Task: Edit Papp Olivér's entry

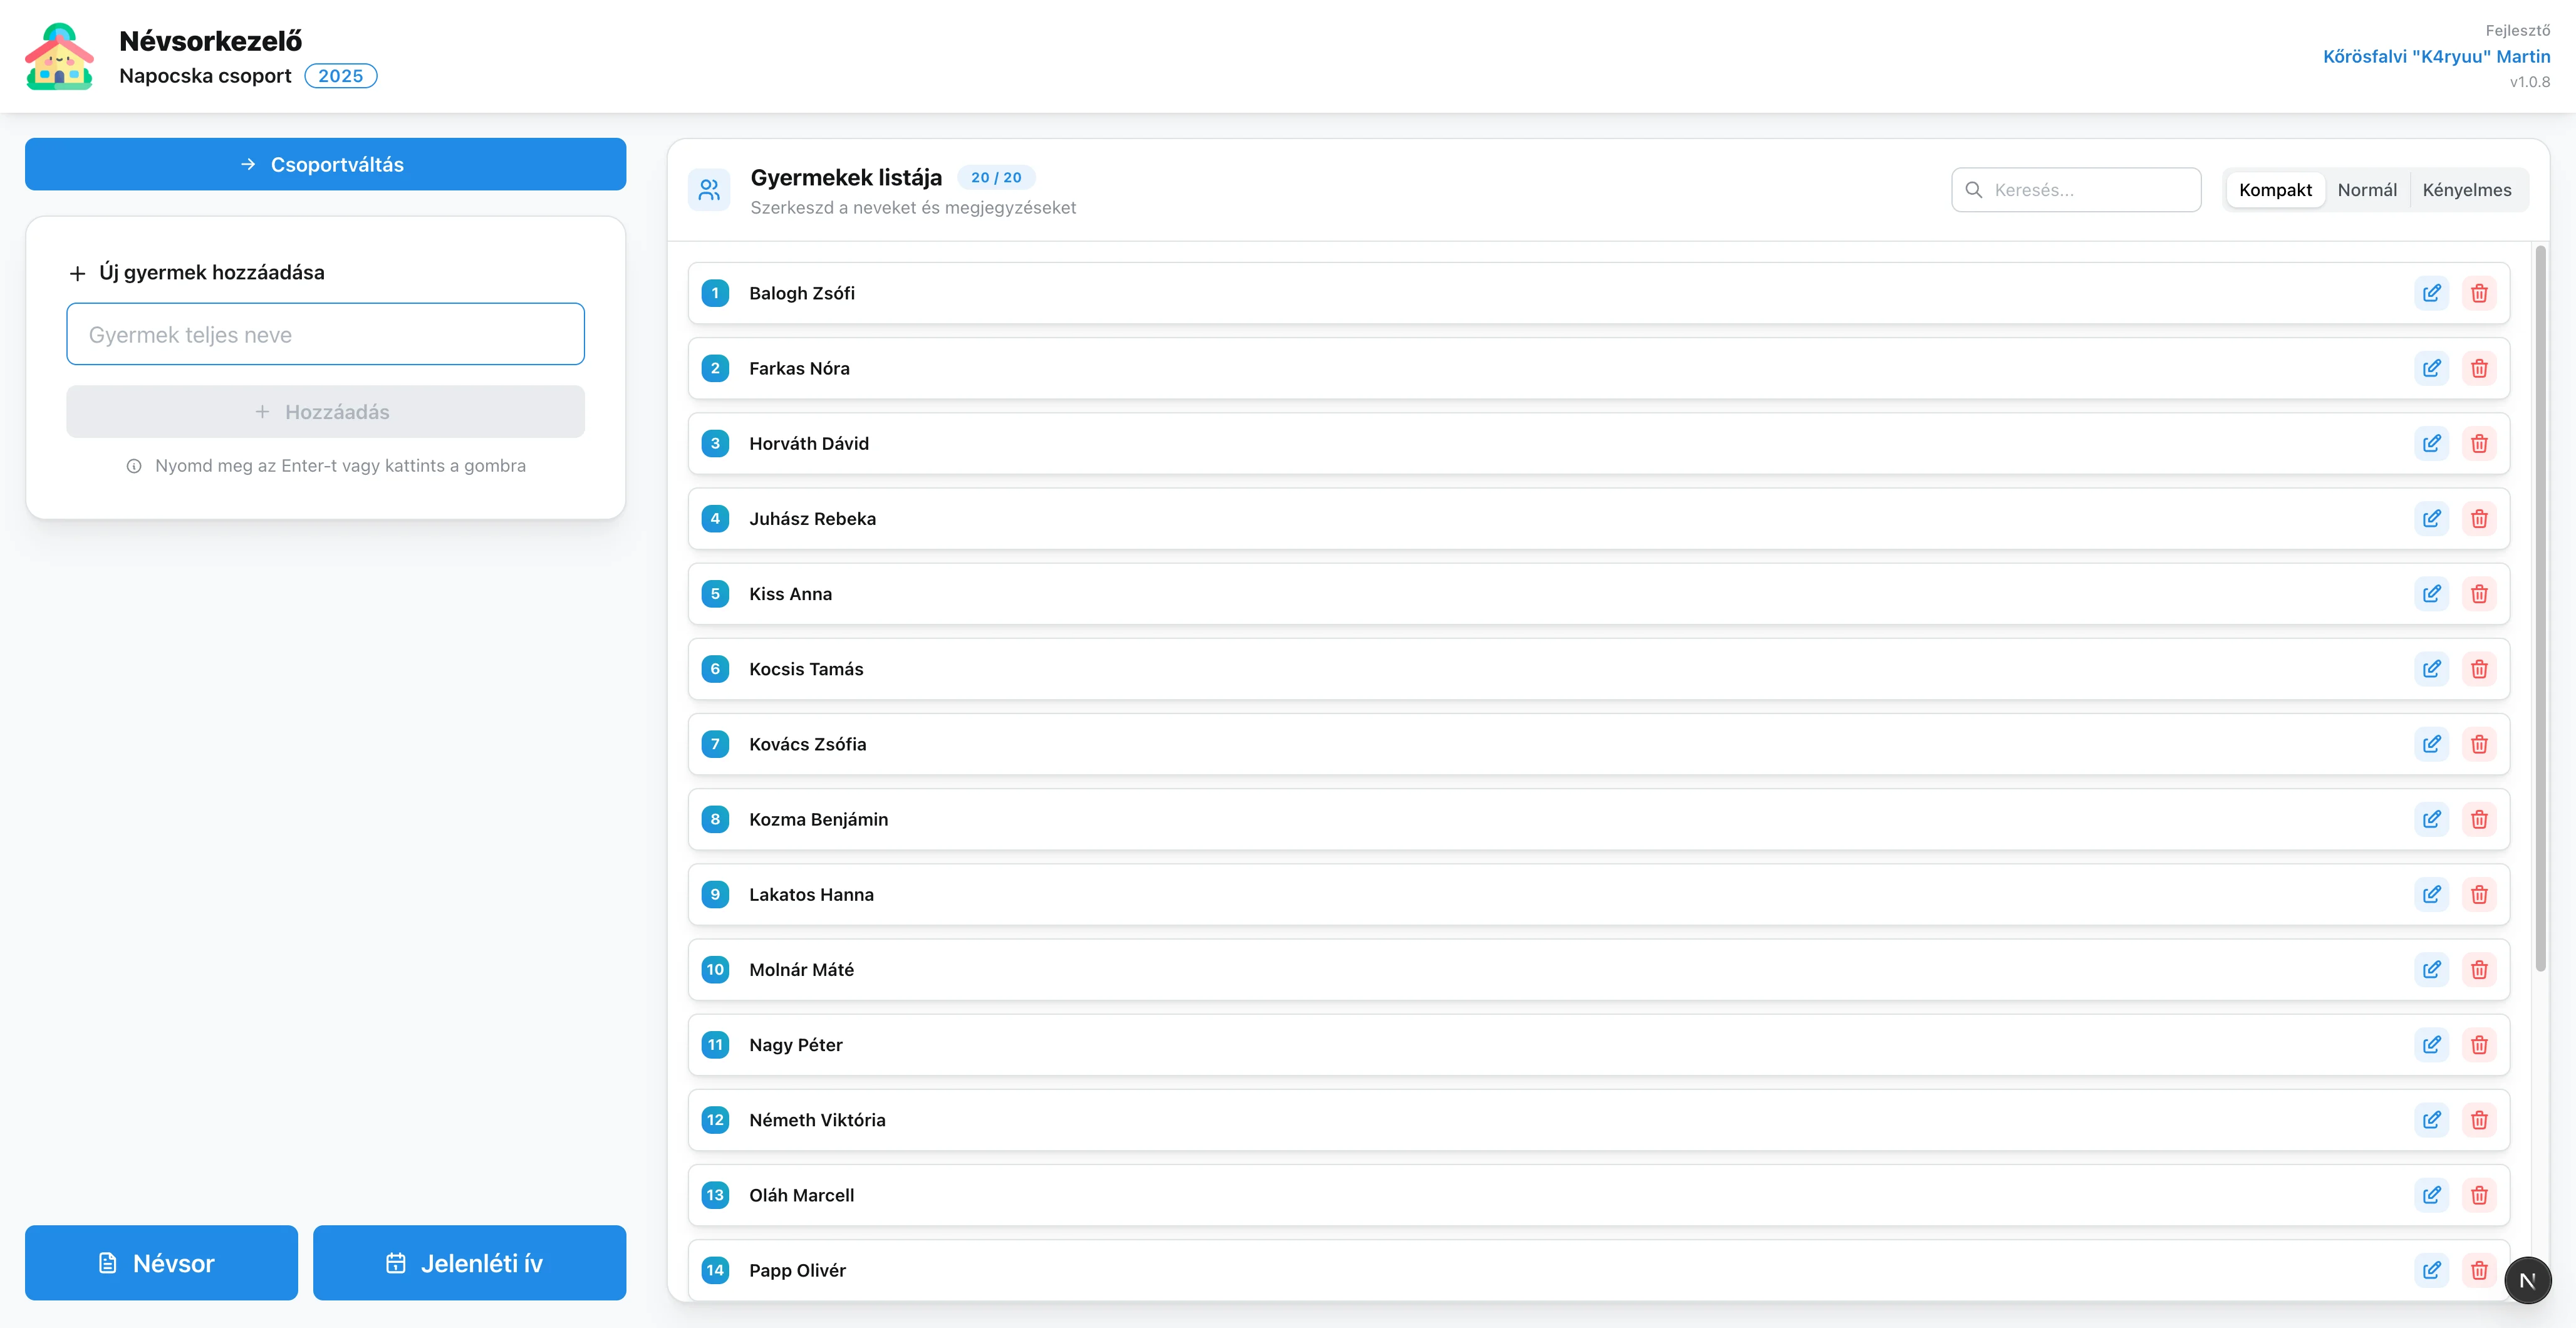Action: [x=2431, y=1270]
